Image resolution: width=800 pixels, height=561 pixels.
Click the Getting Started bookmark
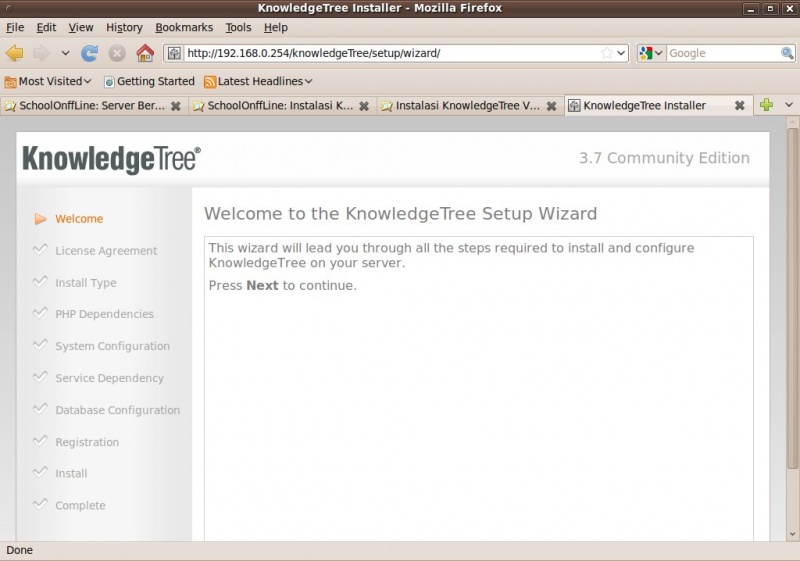point(149,81)
